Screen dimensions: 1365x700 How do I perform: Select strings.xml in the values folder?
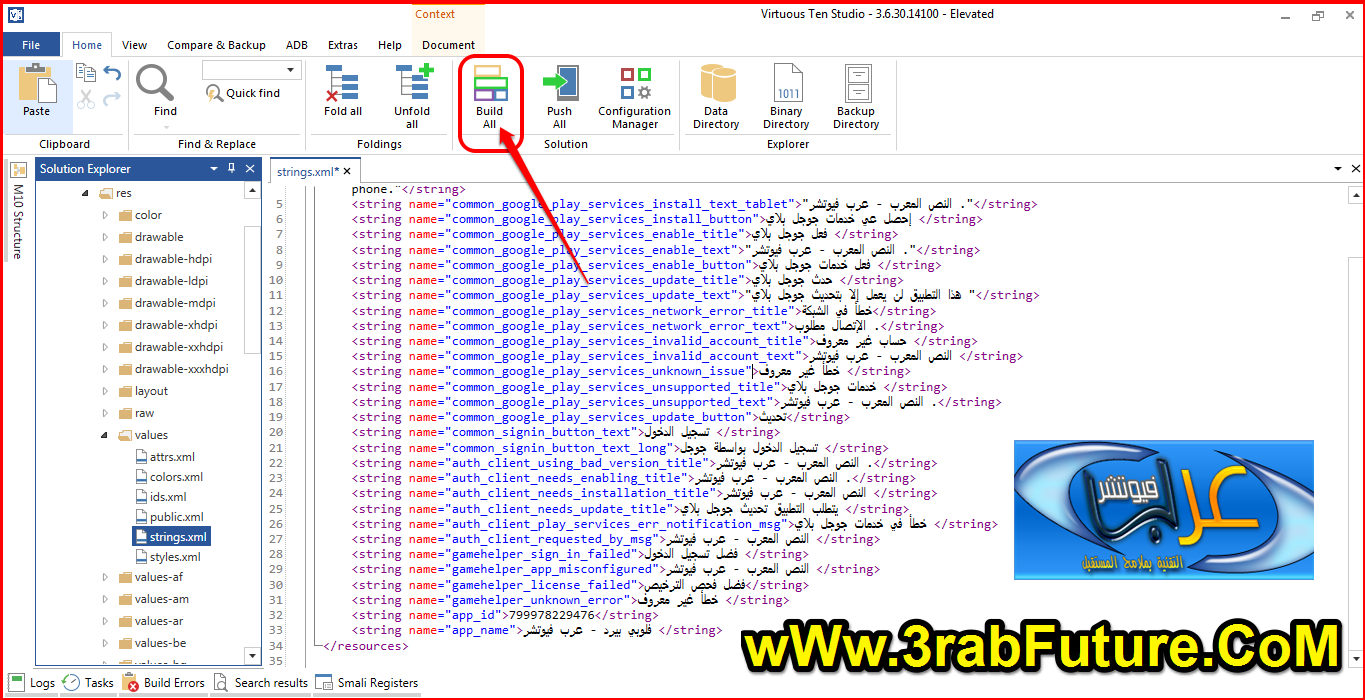point(171,537)
